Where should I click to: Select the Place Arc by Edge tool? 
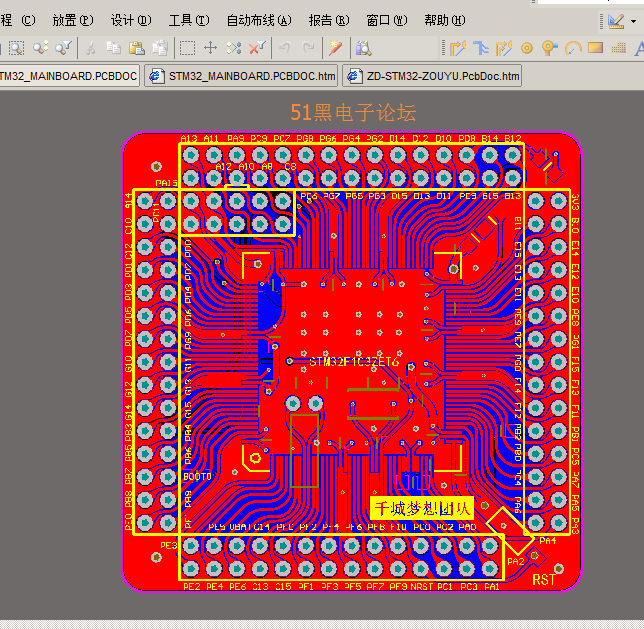(573, 47)
